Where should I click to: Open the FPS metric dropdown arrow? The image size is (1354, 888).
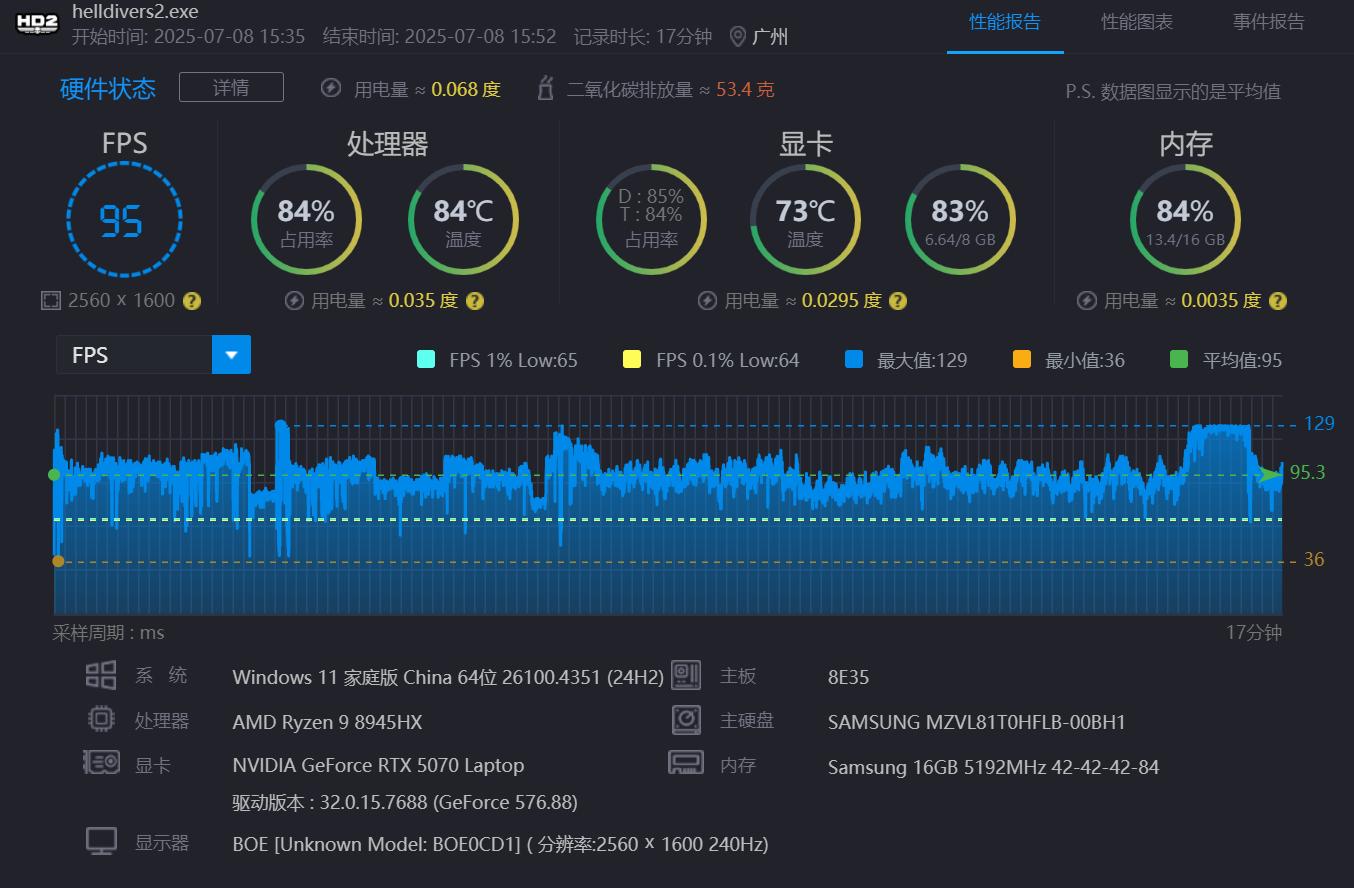231,355
